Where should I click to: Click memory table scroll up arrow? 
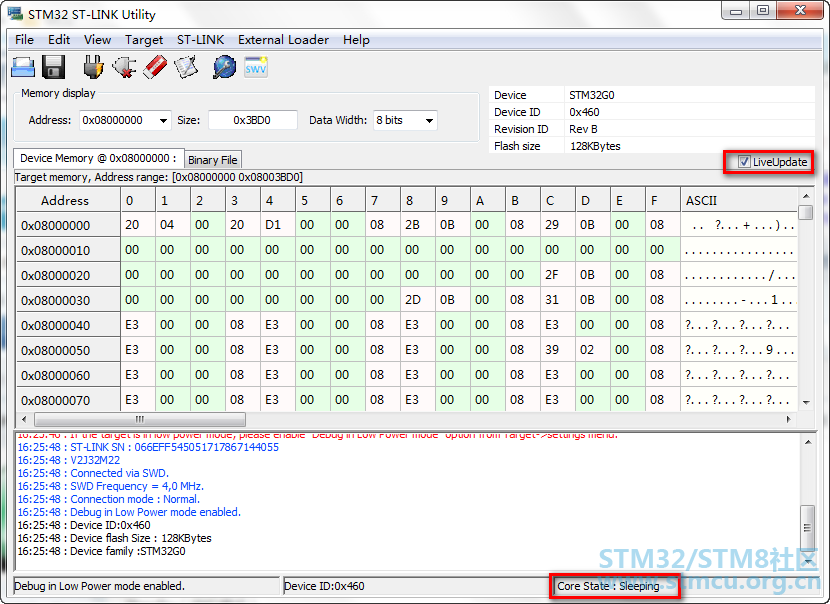coord(806,196)
